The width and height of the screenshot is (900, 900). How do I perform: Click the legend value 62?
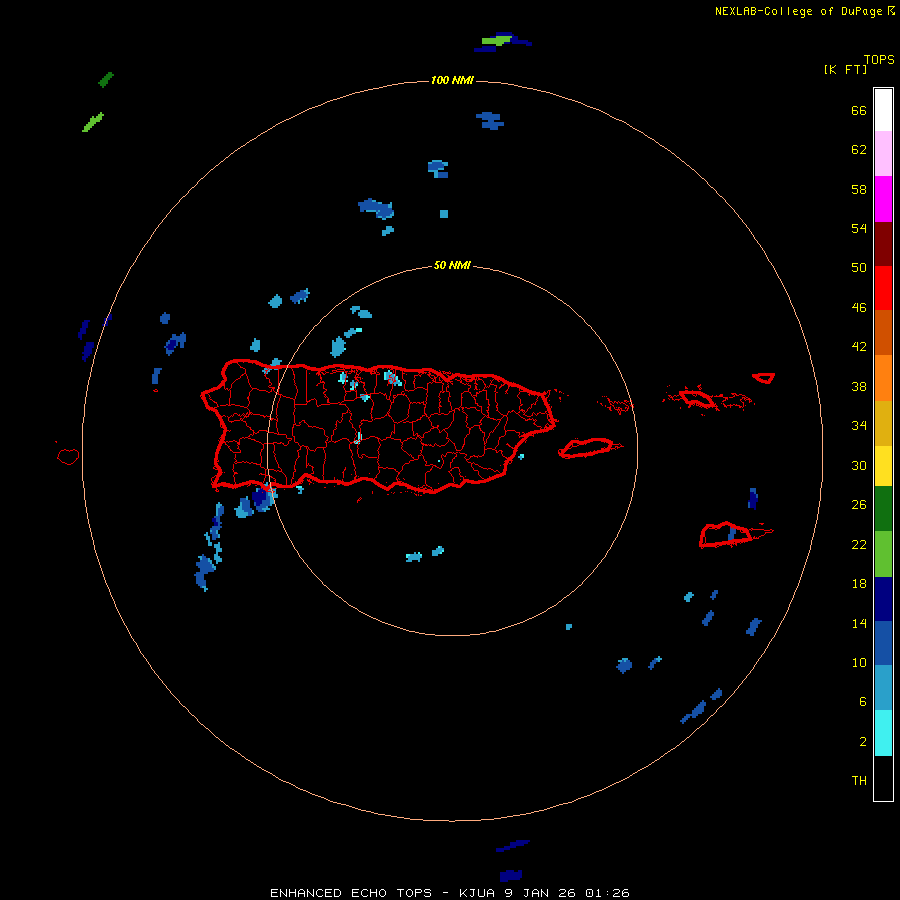tap(859, 150)
